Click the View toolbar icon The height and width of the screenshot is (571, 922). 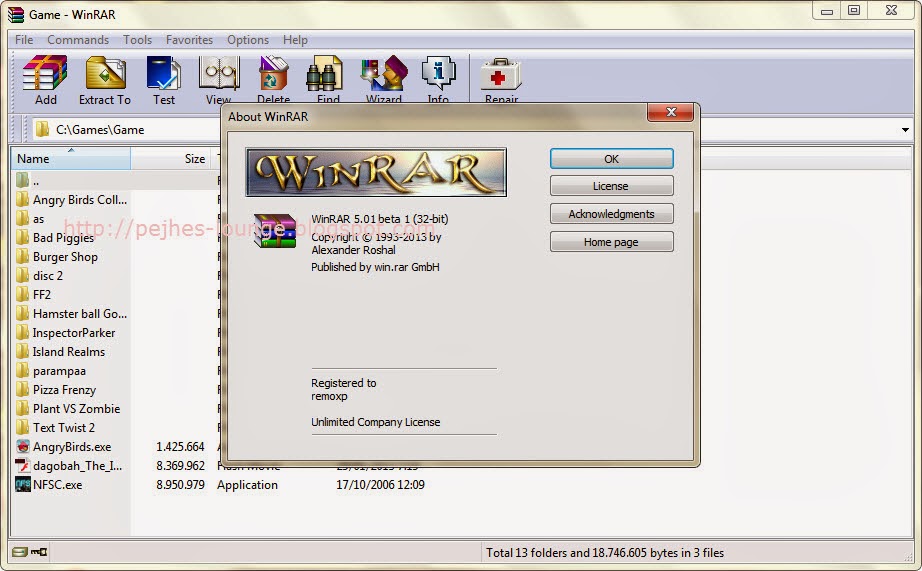tap(219, 73)
